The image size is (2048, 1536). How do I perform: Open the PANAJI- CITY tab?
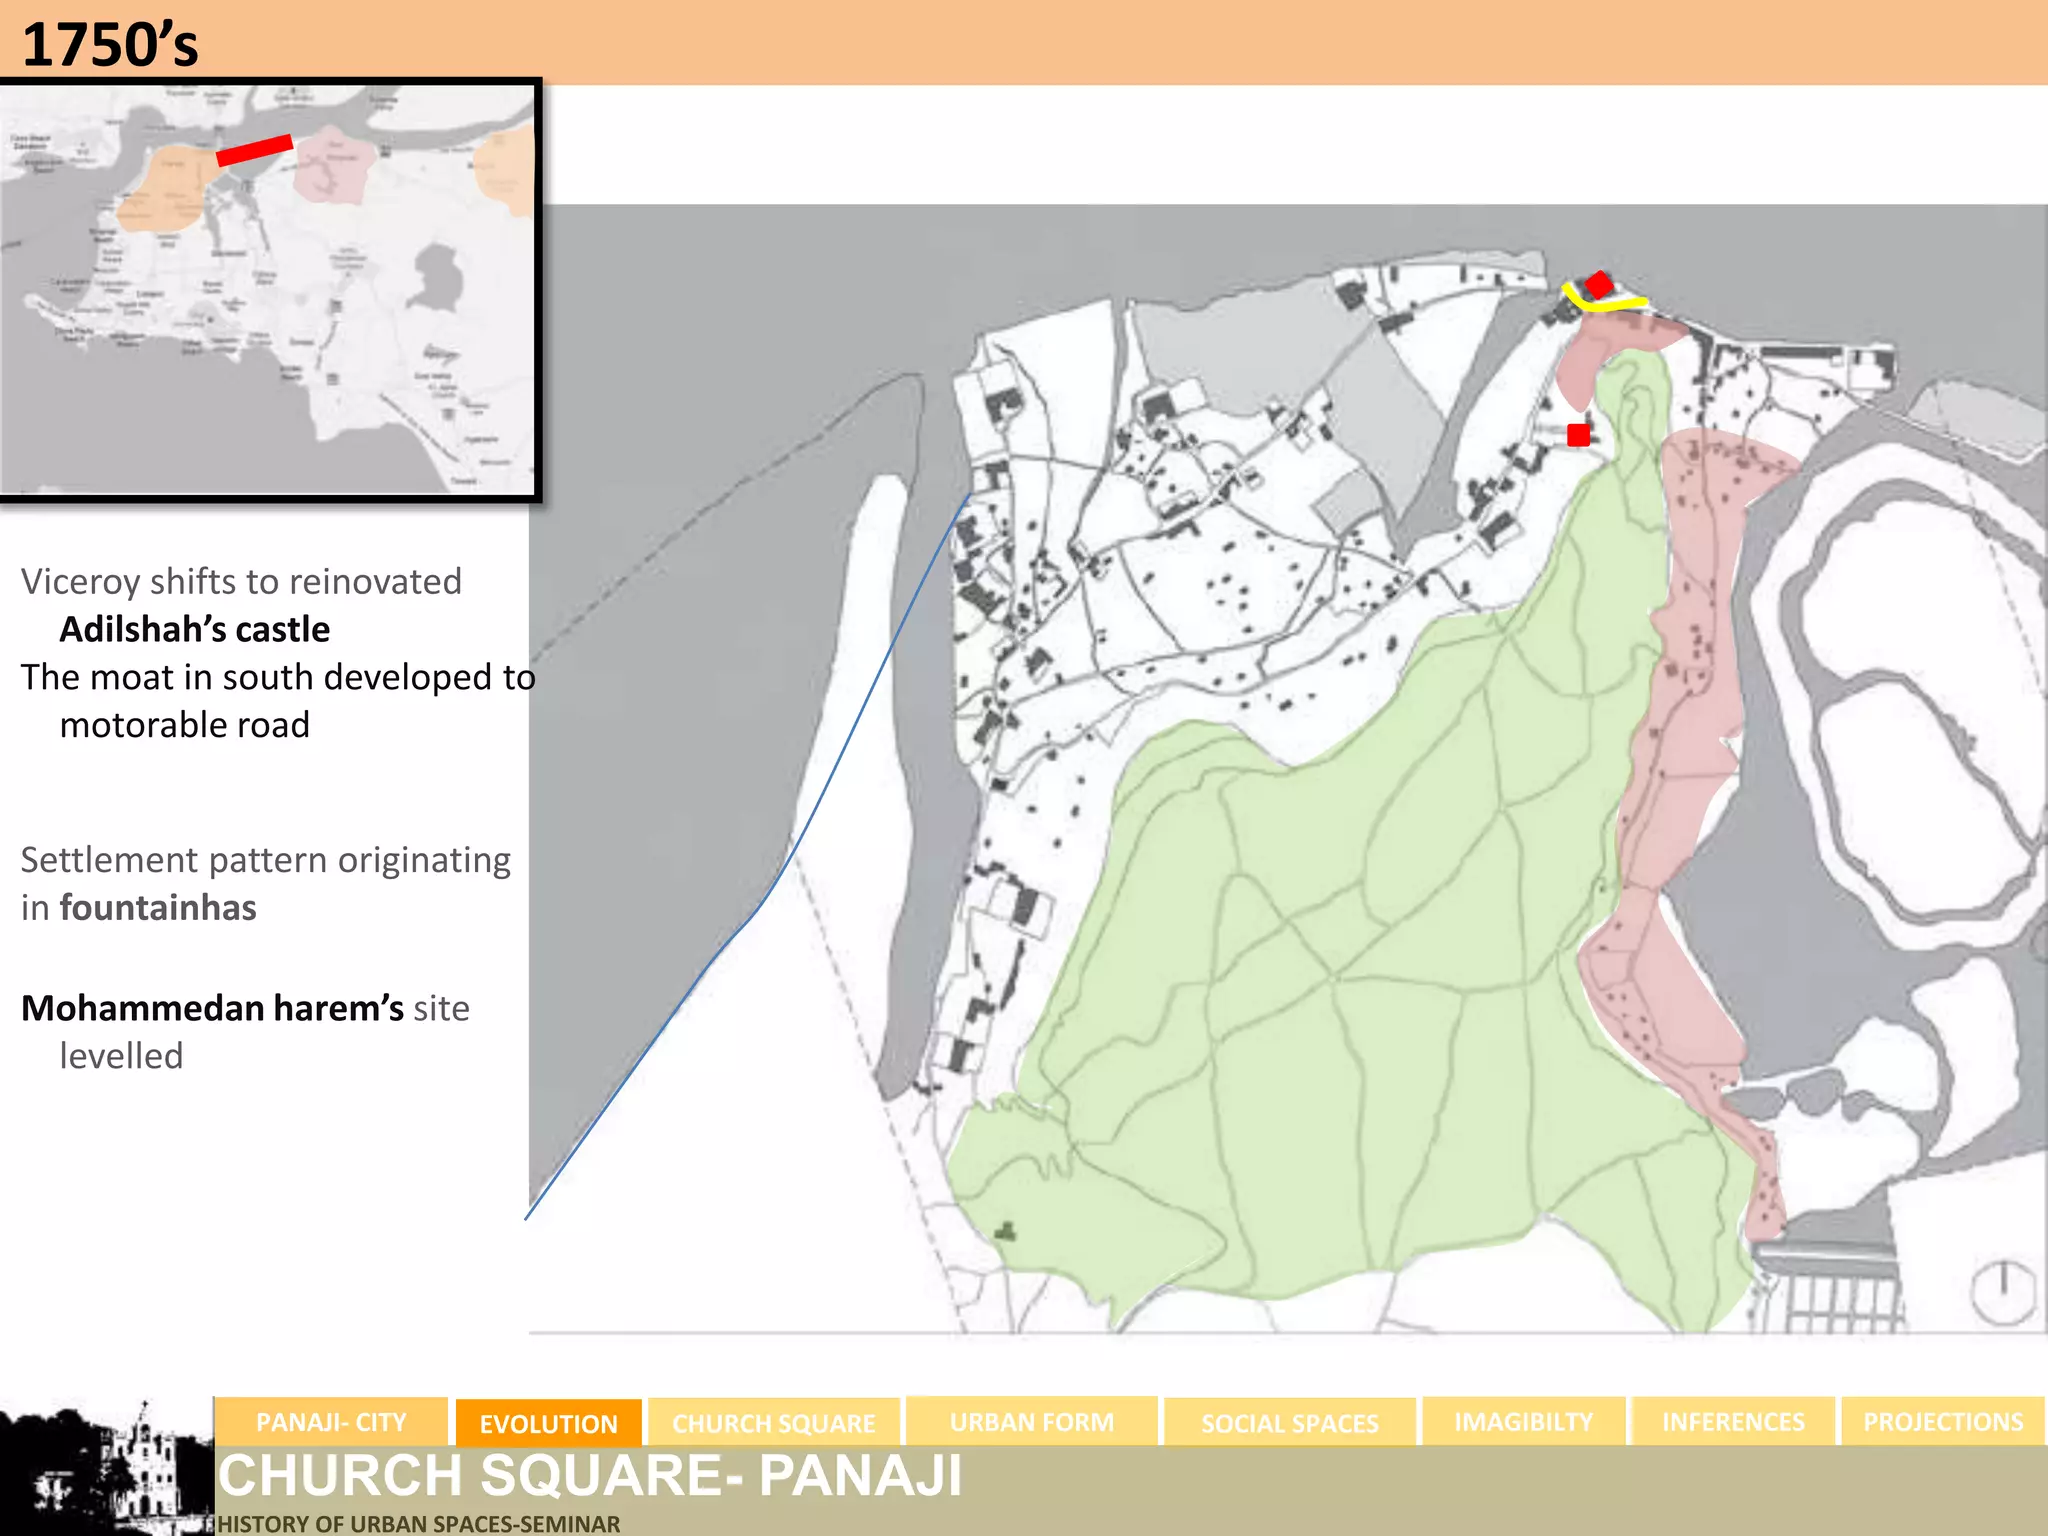pyautogui.click(x=331, y=1421)
